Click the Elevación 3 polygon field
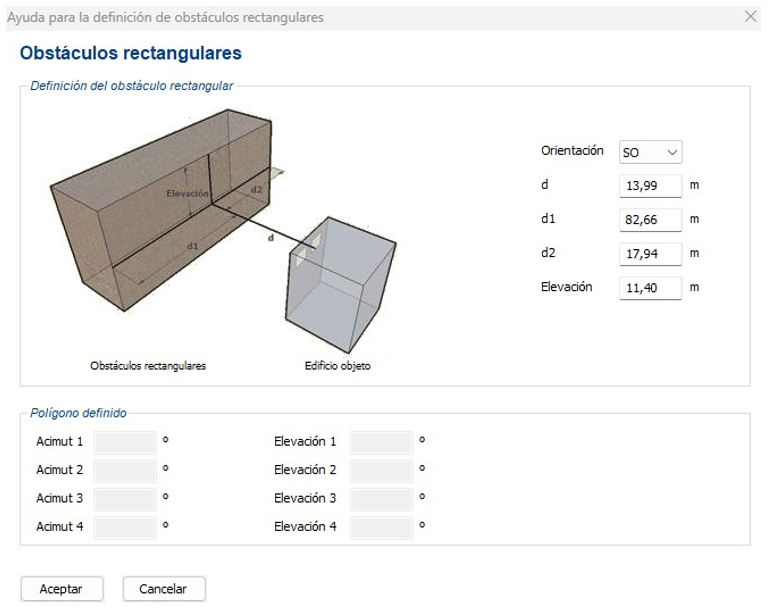The width and height of the screenshot is (768, 611). [x=381, y=500]
